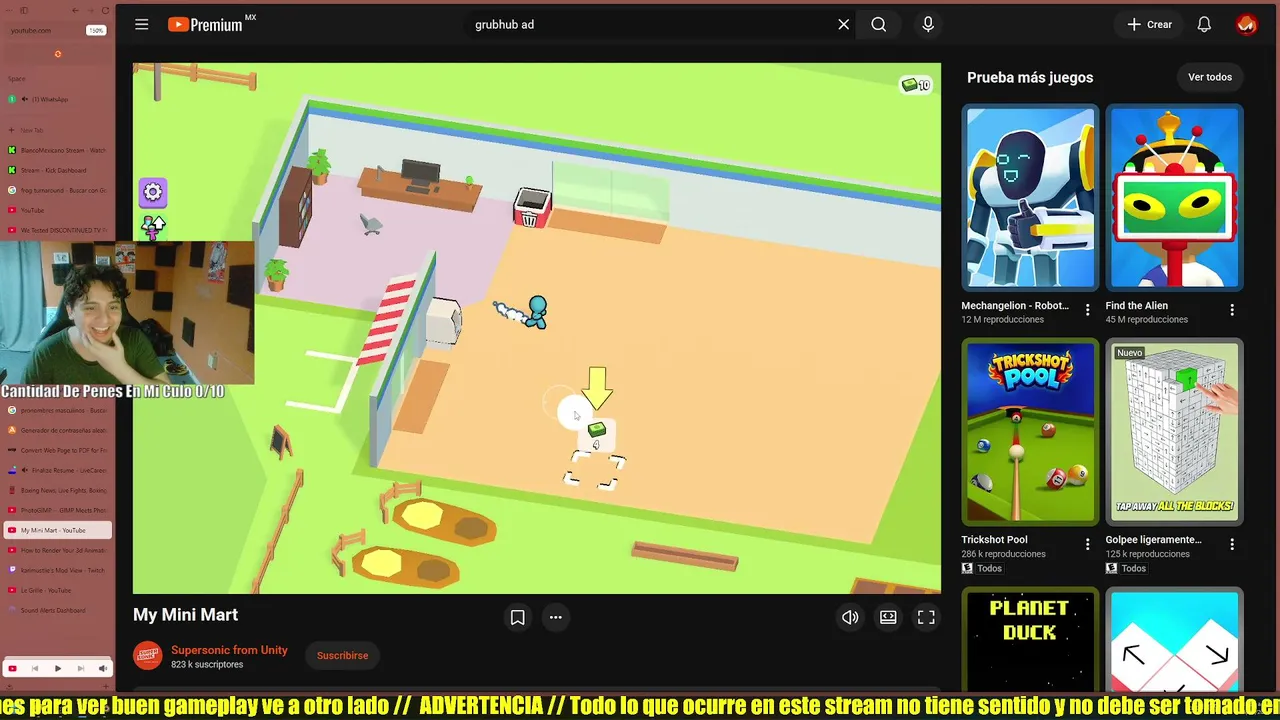Open the Mechangelion robot game thumbnail

pyautogui.click(x=1030, y=198)
